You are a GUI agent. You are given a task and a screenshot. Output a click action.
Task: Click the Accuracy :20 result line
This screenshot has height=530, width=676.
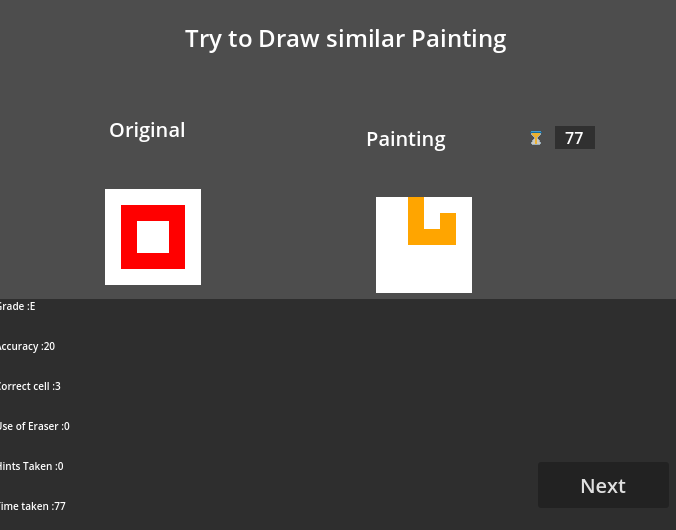pos(27,346)
